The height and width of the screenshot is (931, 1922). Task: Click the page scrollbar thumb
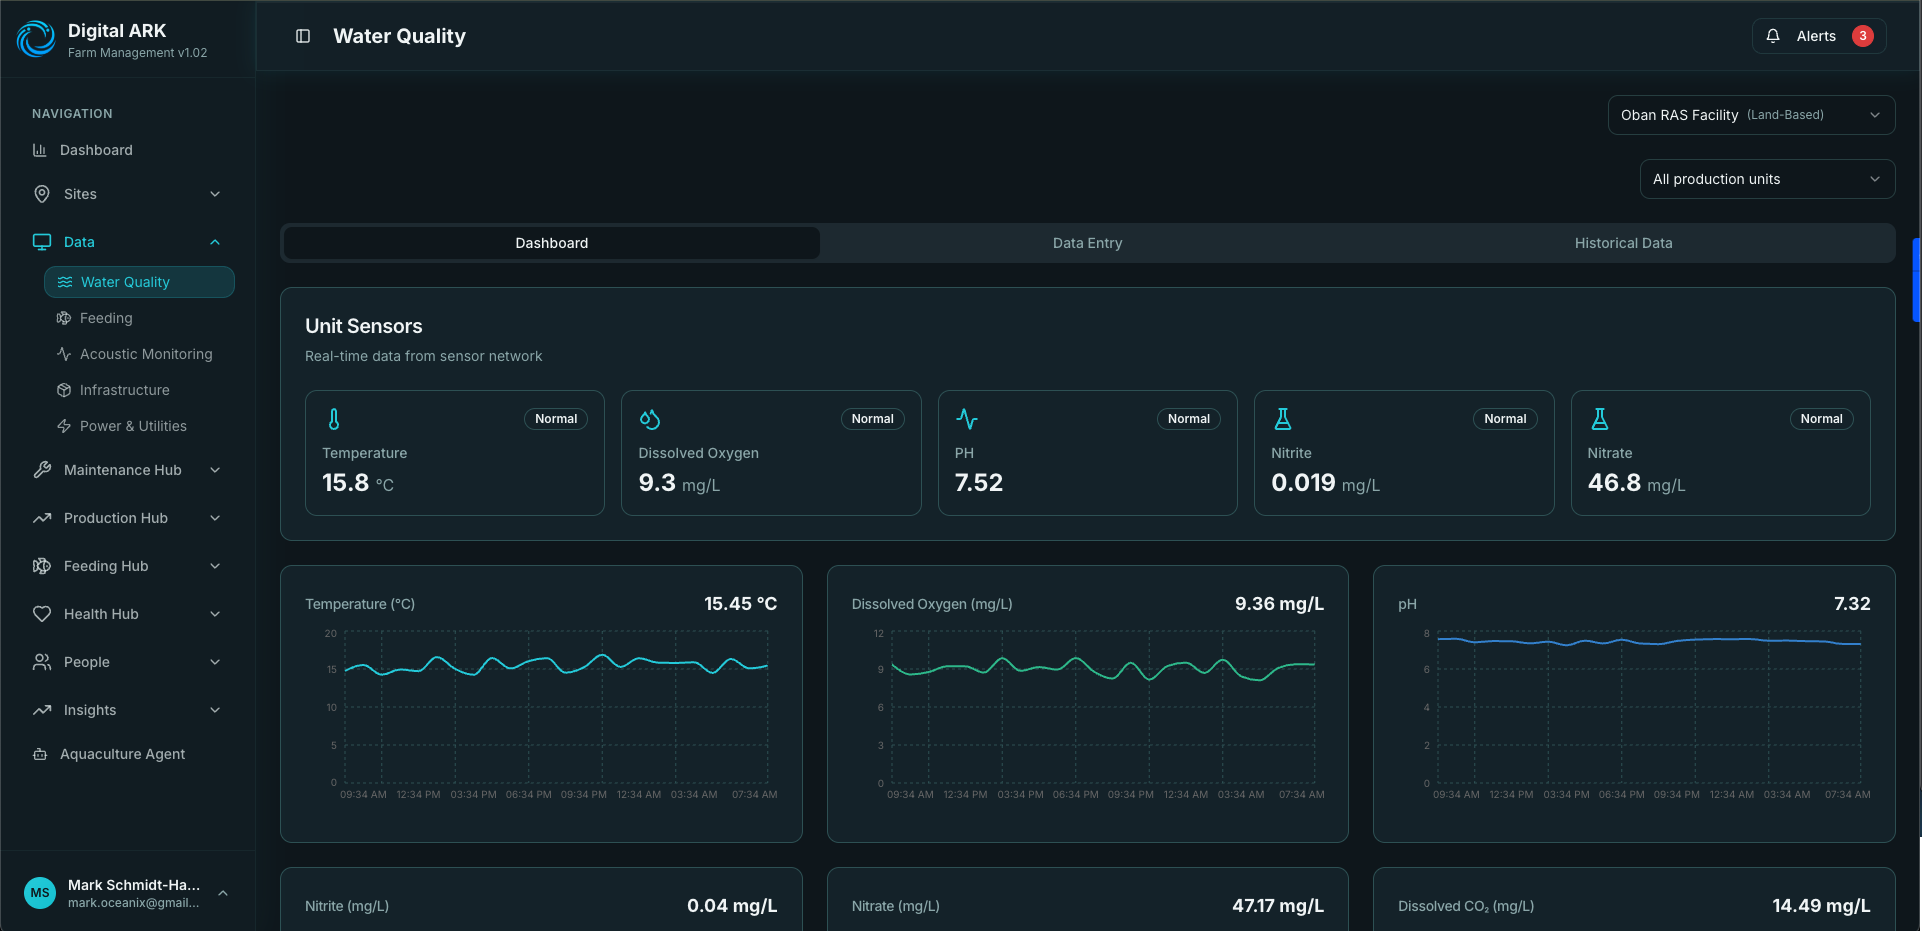tap(1916, 280)
